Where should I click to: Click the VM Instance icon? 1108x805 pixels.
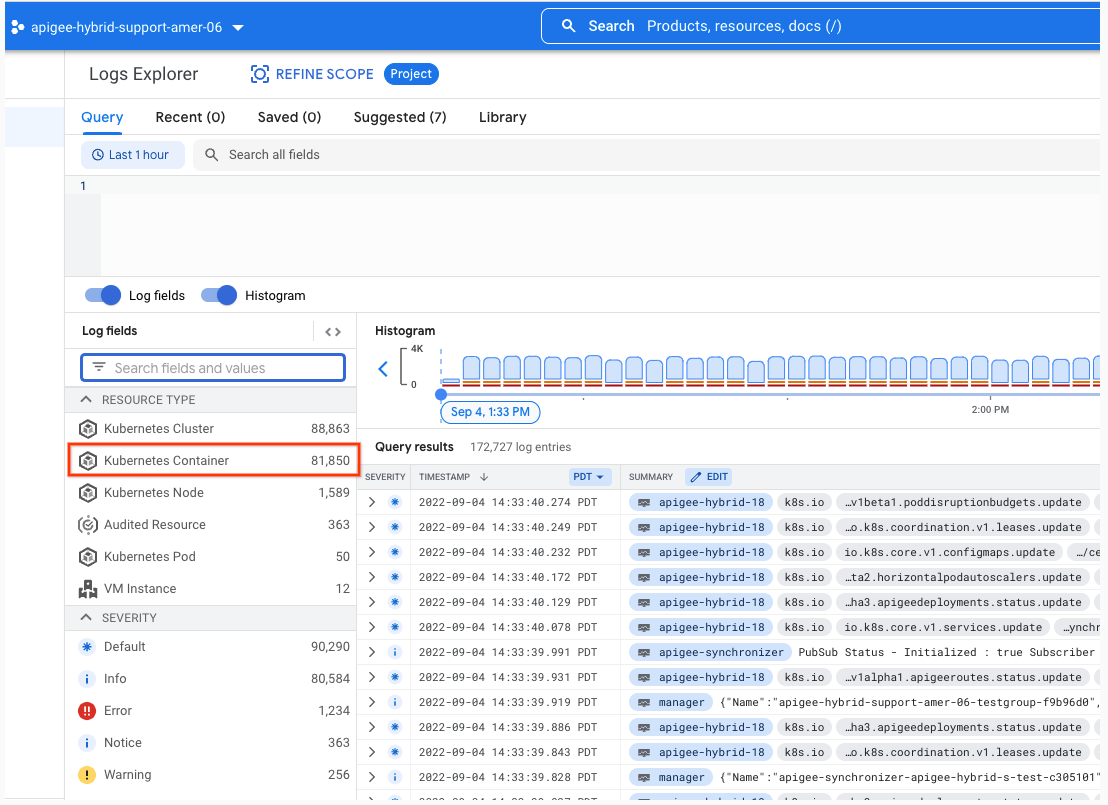pyautogui.click(x=88, y=589)
